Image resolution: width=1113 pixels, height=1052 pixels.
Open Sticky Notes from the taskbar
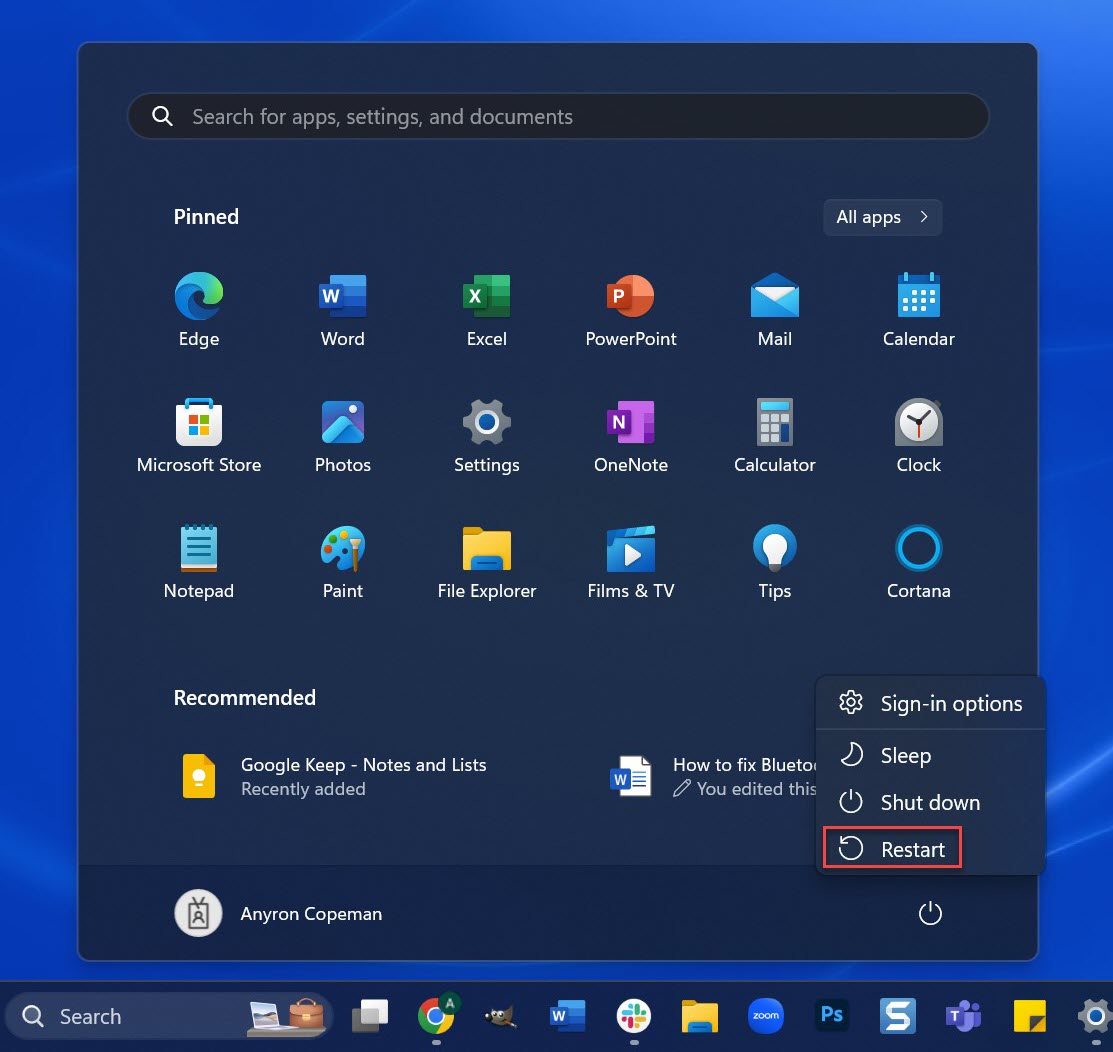click(1029, 1016)
